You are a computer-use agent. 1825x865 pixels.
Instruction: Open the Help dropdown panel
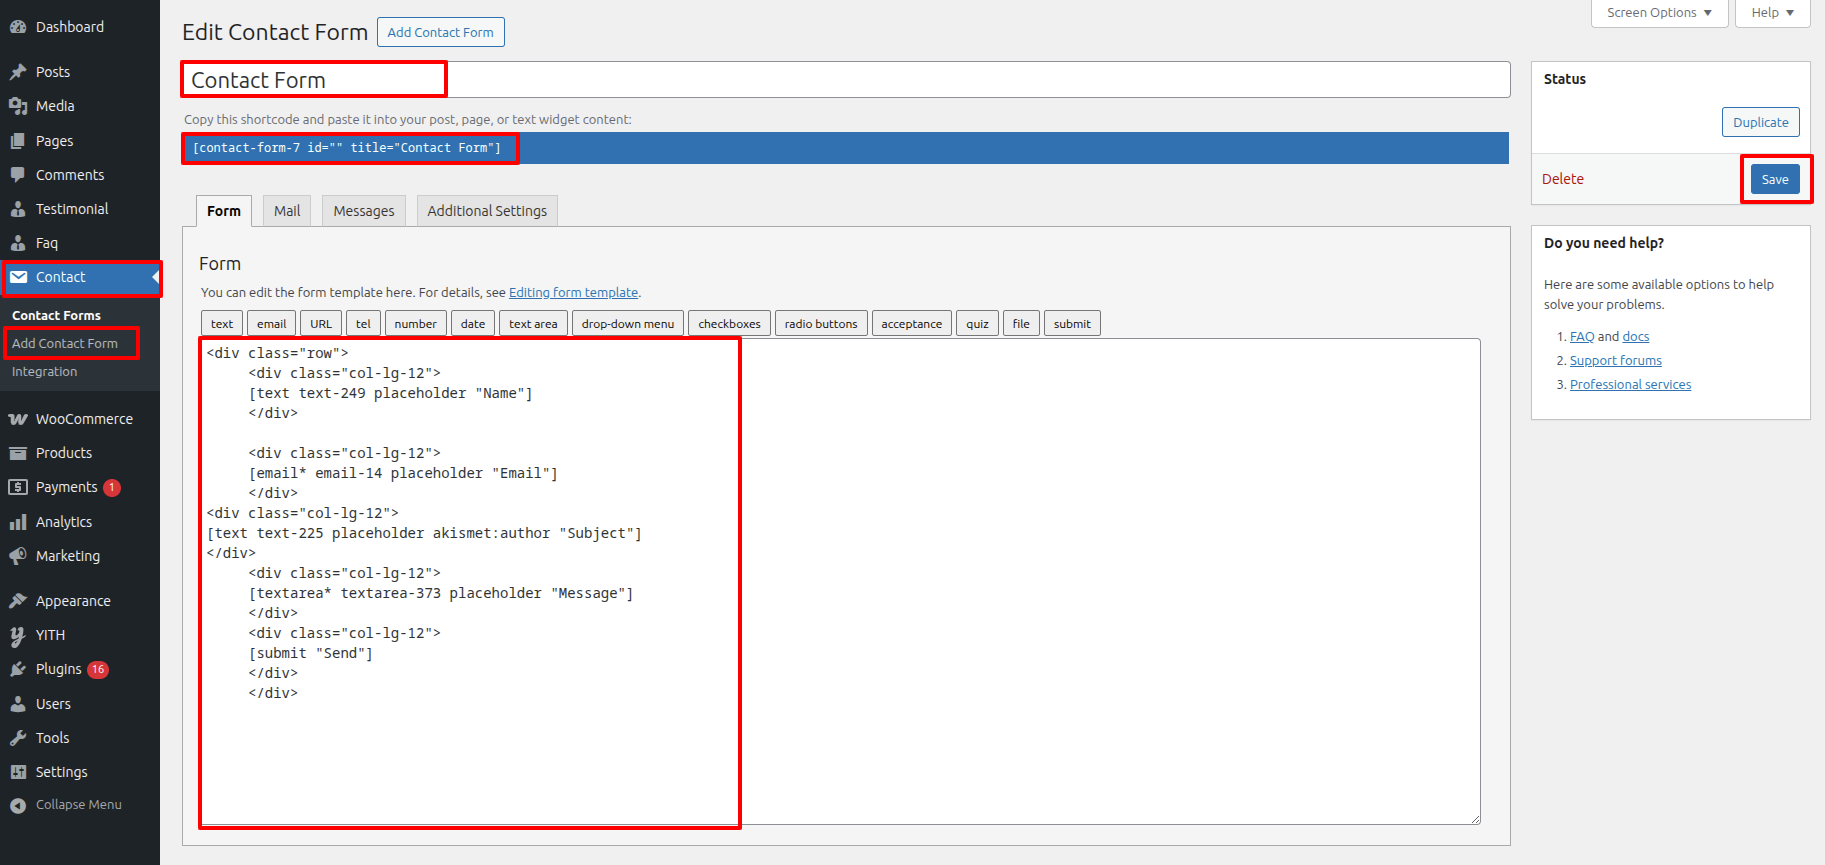[x=1772, y=13]
